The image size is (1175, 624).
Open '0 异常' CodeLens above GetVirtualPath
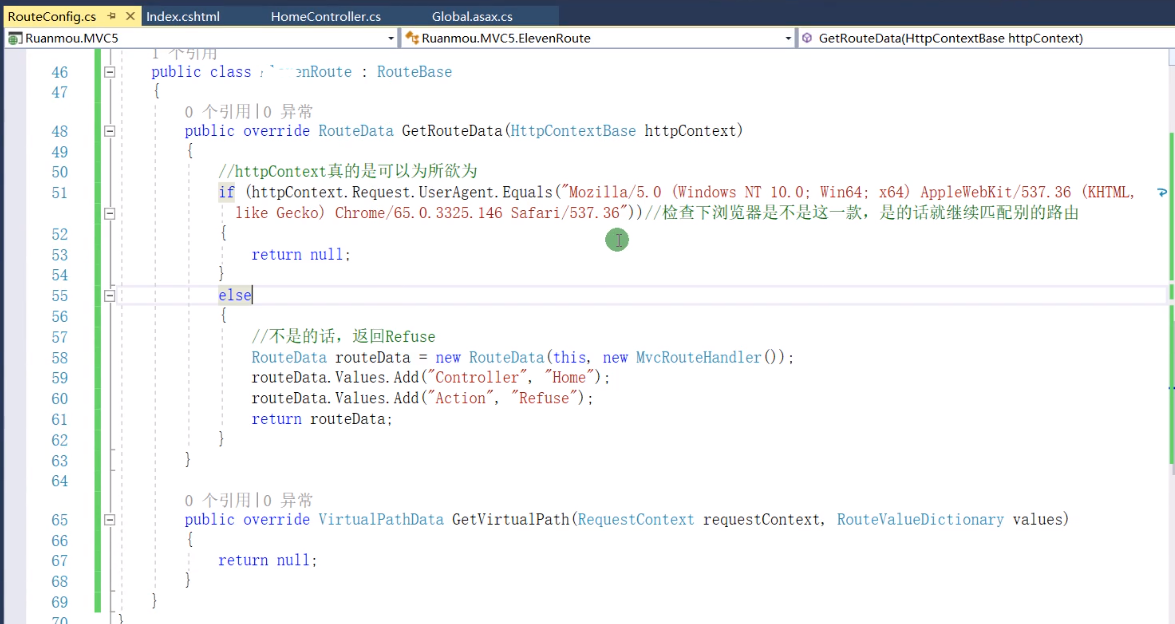[x=289, y=500]
